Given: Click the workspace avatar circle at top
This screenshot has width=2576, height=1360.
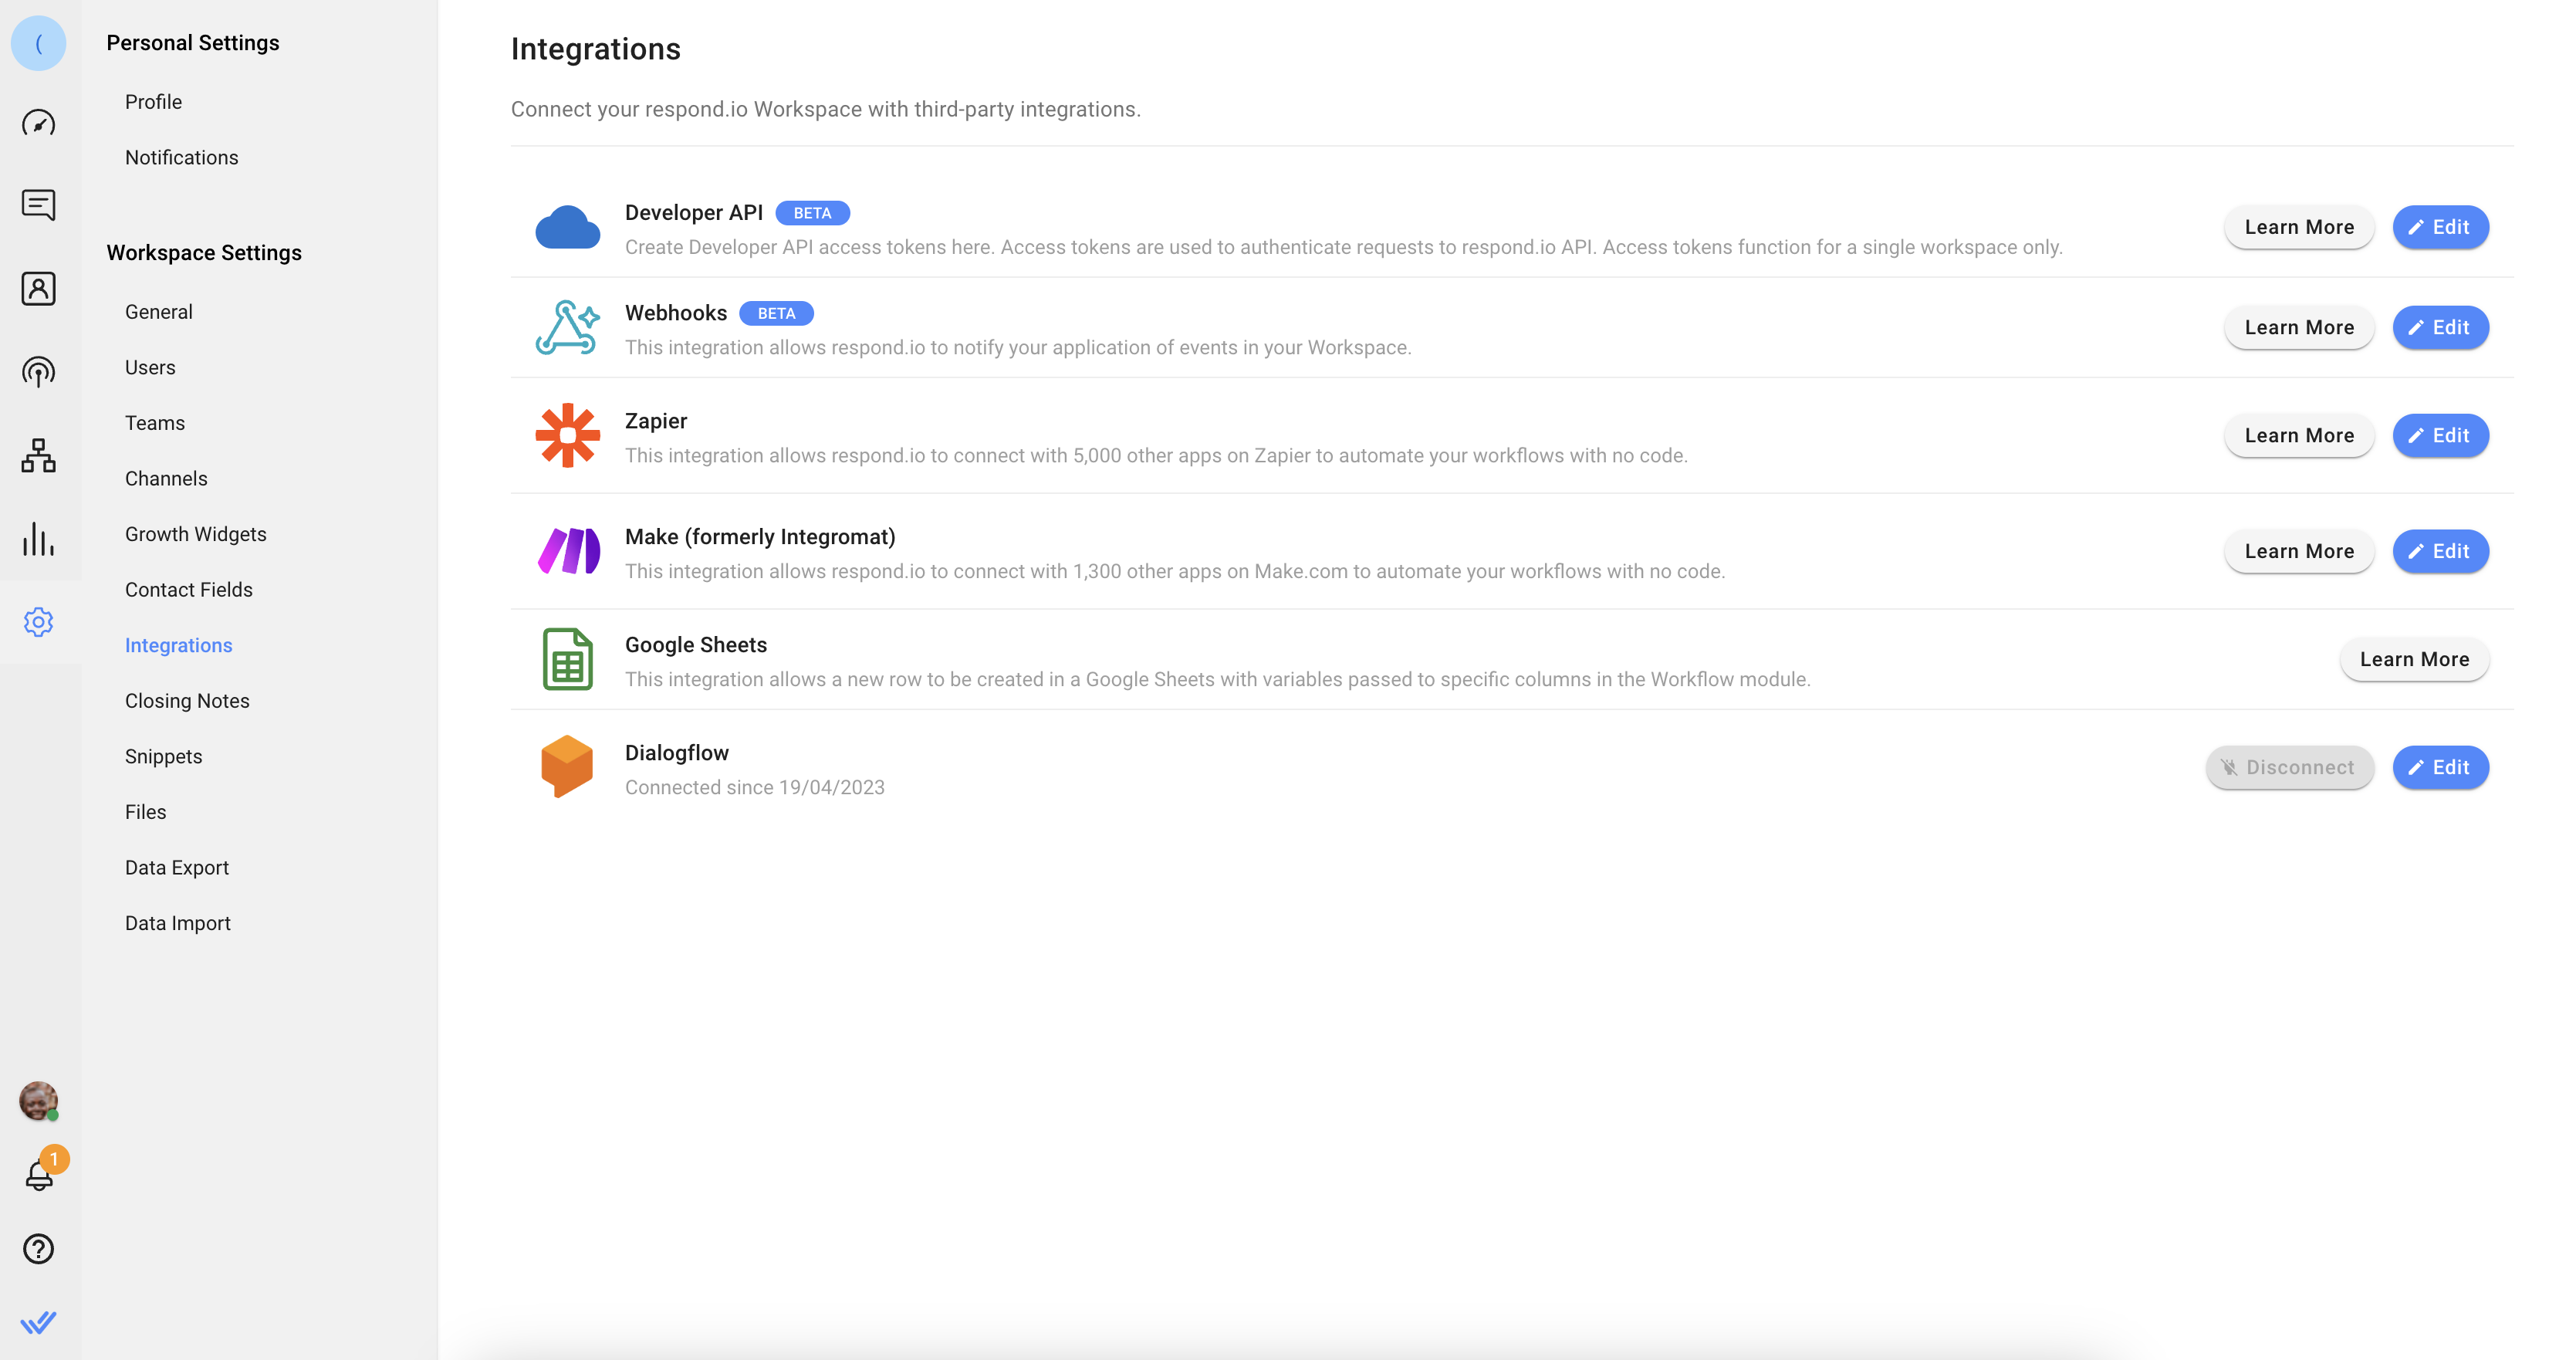Looking at the screenshot, I should 38,43.
